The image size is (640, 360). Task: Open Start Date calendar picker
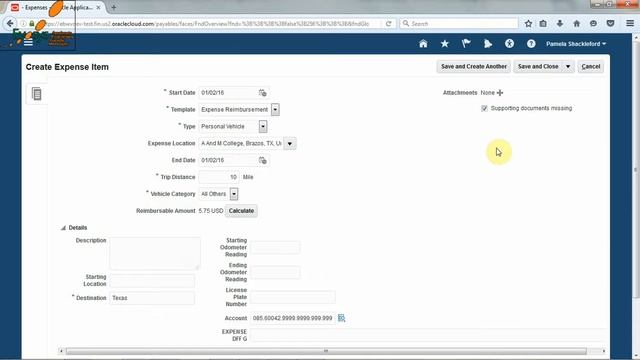pyautogui.click(x=262, y=93)
